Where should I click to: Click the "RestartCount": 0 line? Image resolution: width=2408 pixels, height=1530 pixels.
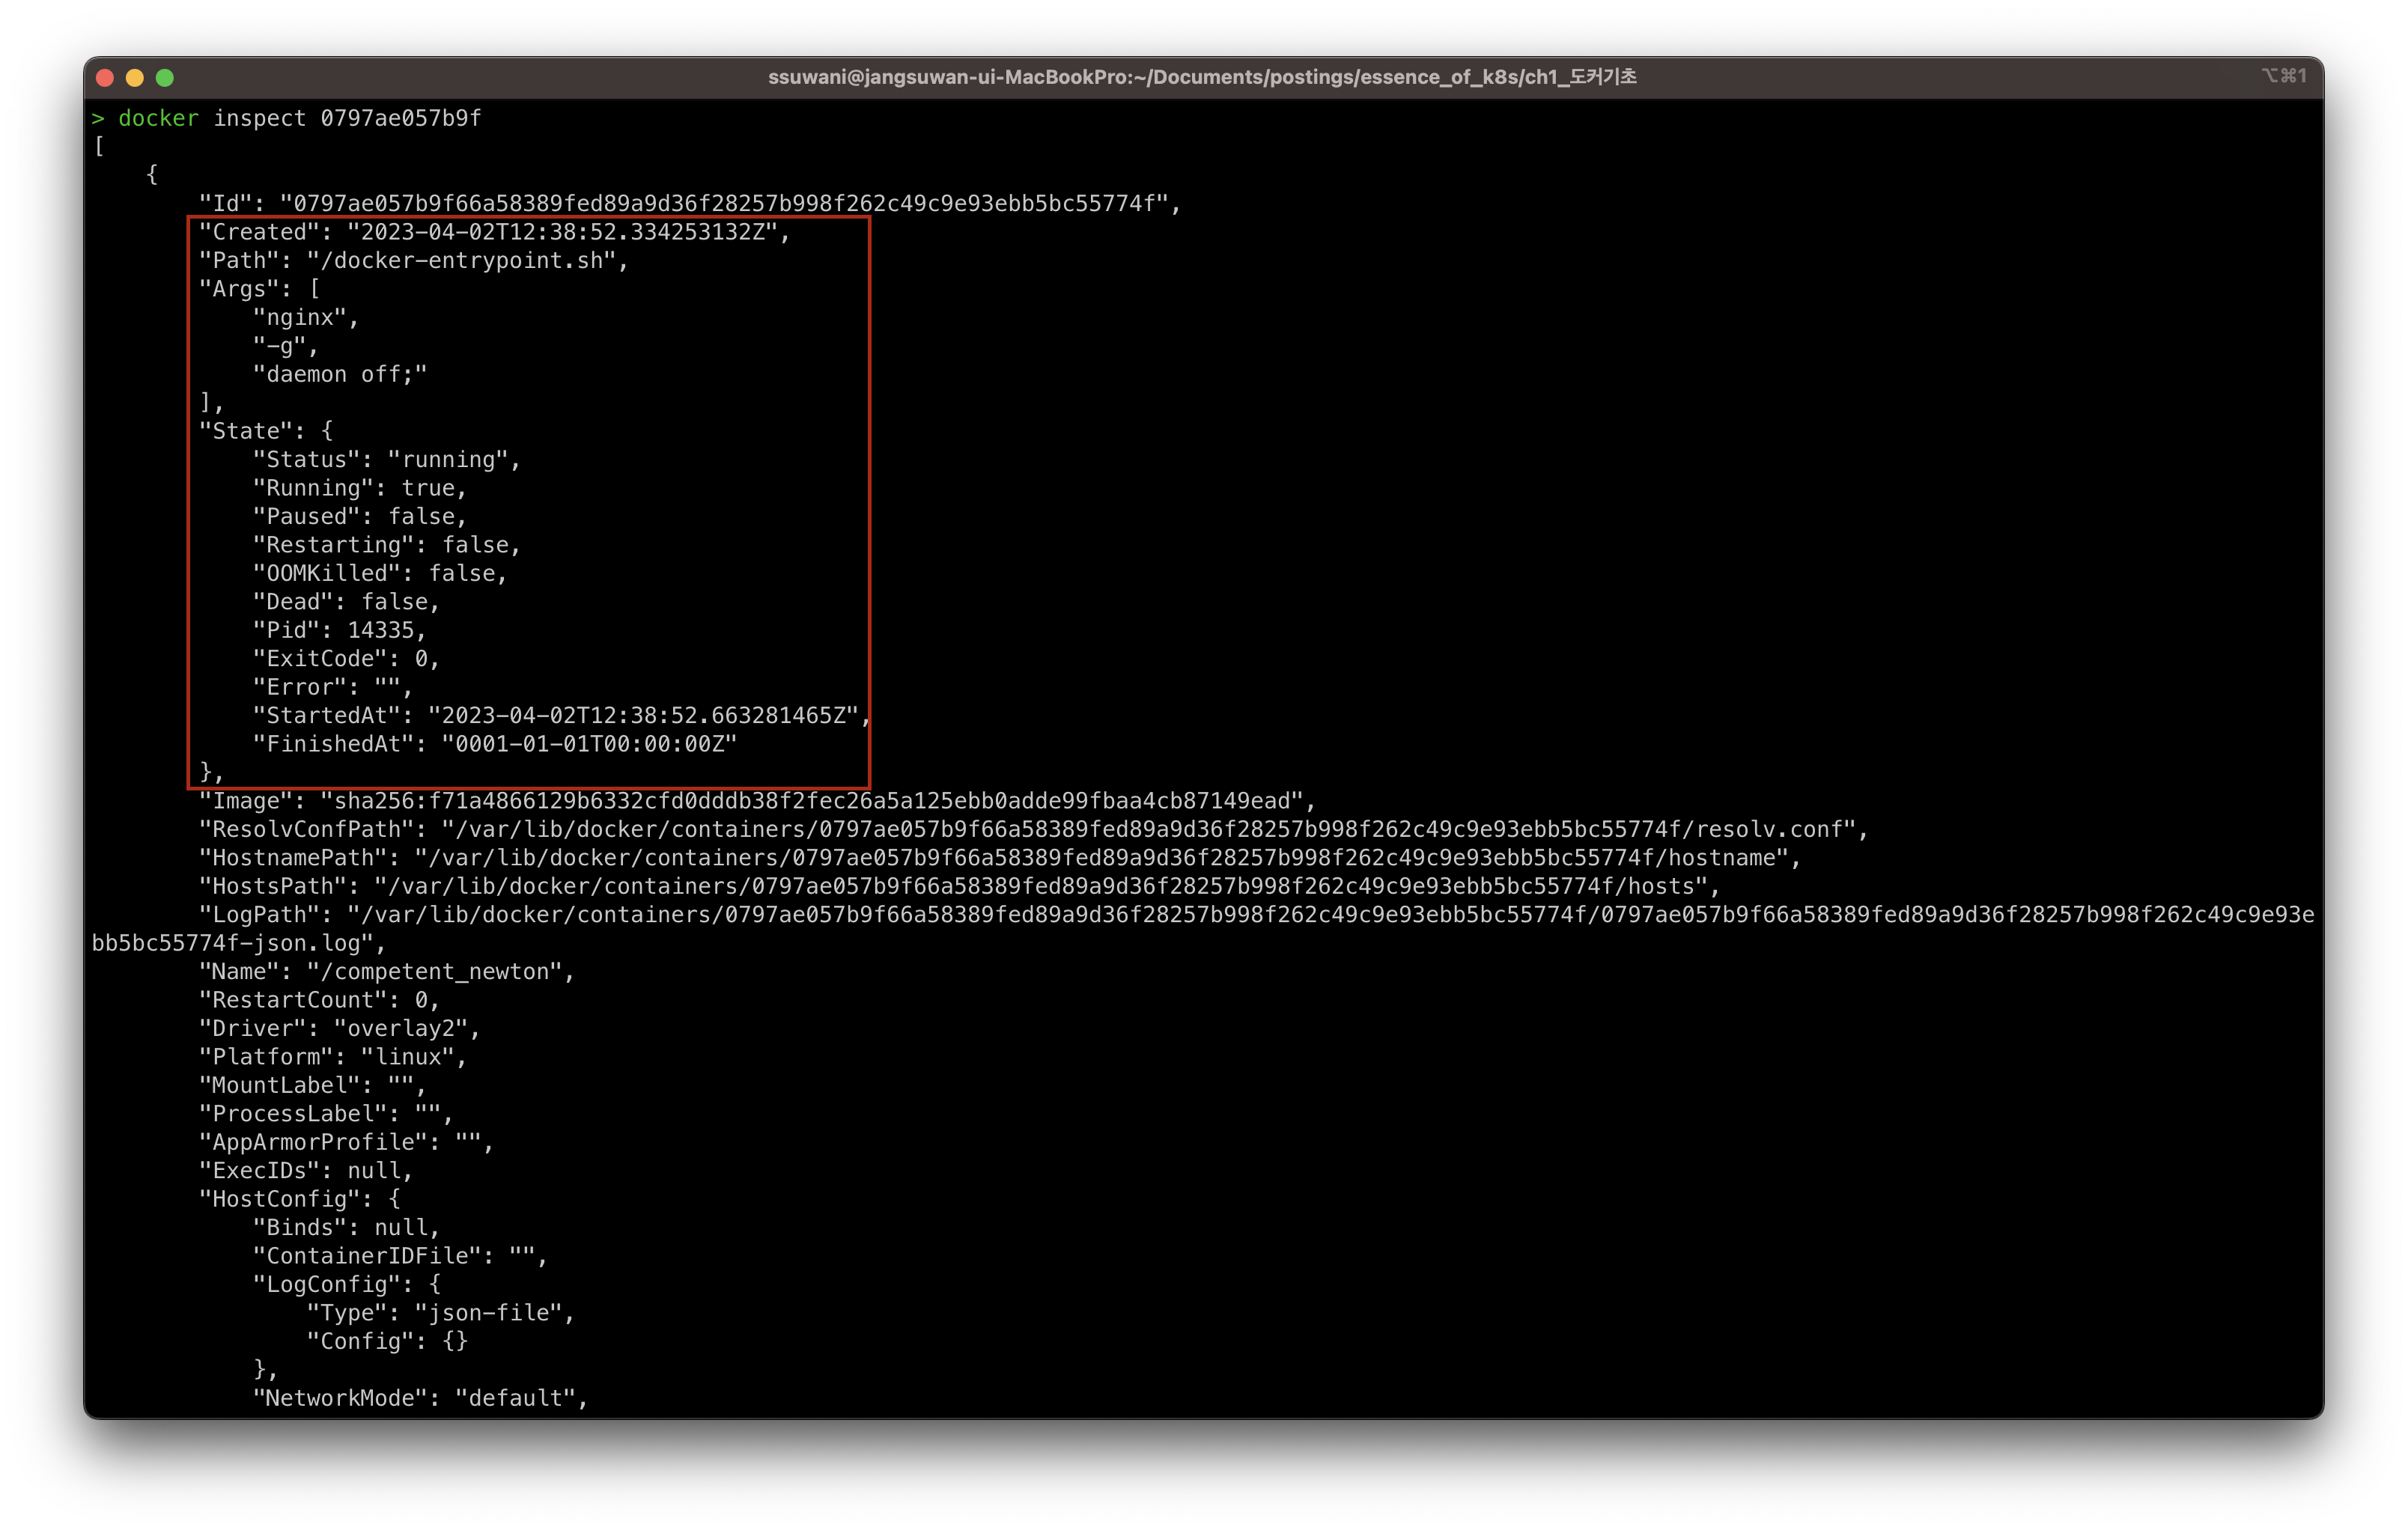pos(319,1000)
